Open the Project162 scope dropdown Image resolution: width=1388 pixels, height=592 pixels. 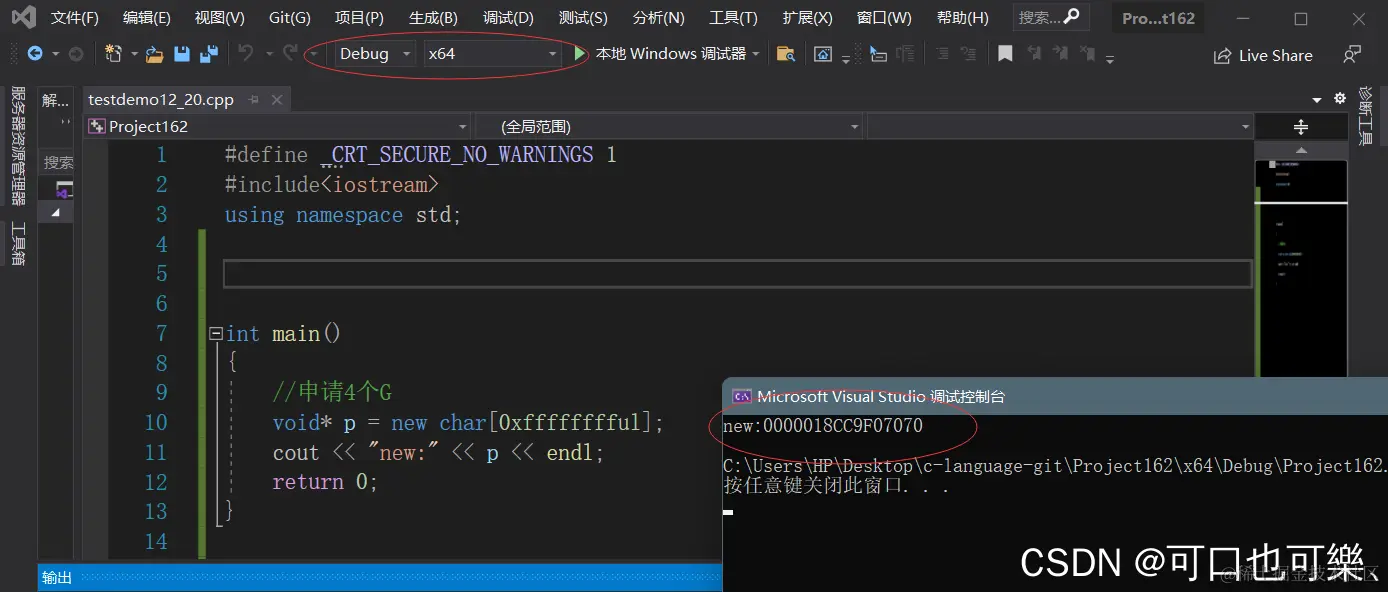tap(277, 127)
